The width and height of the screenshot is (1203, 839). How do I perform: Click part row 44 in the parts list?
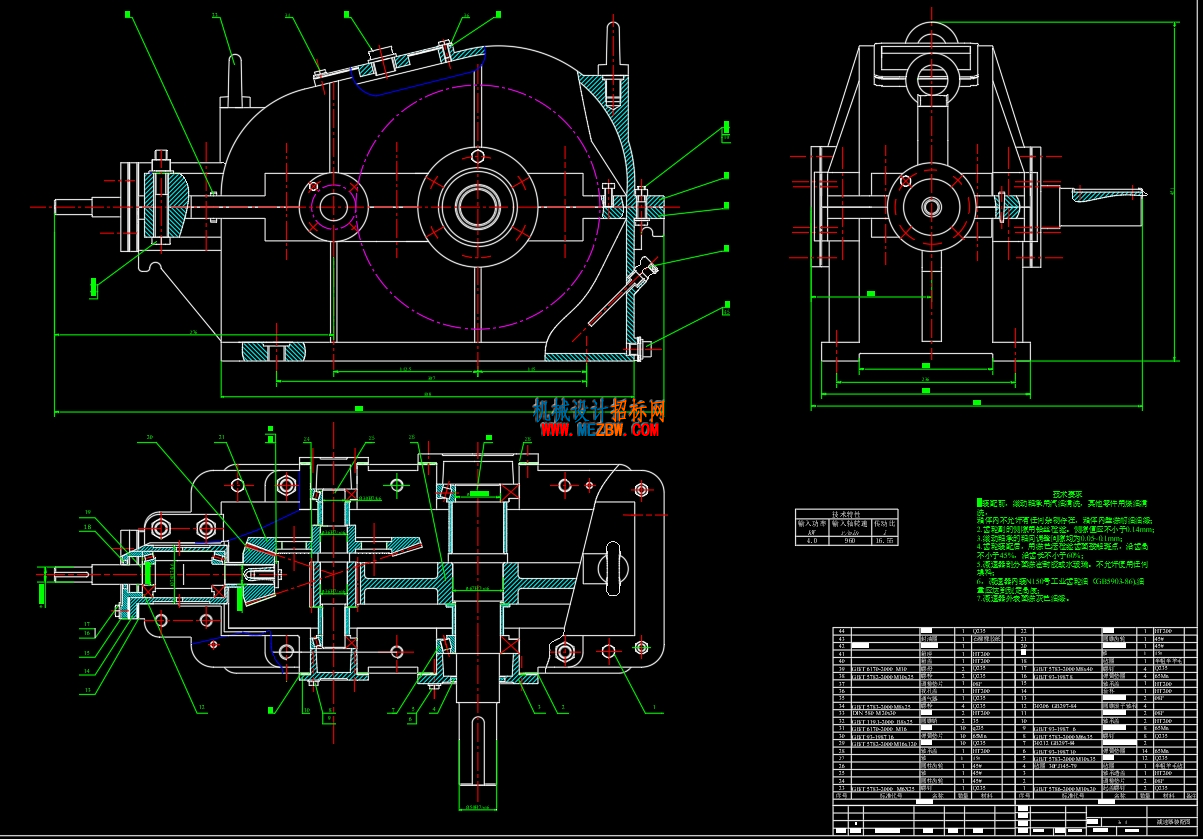[924, 632]
